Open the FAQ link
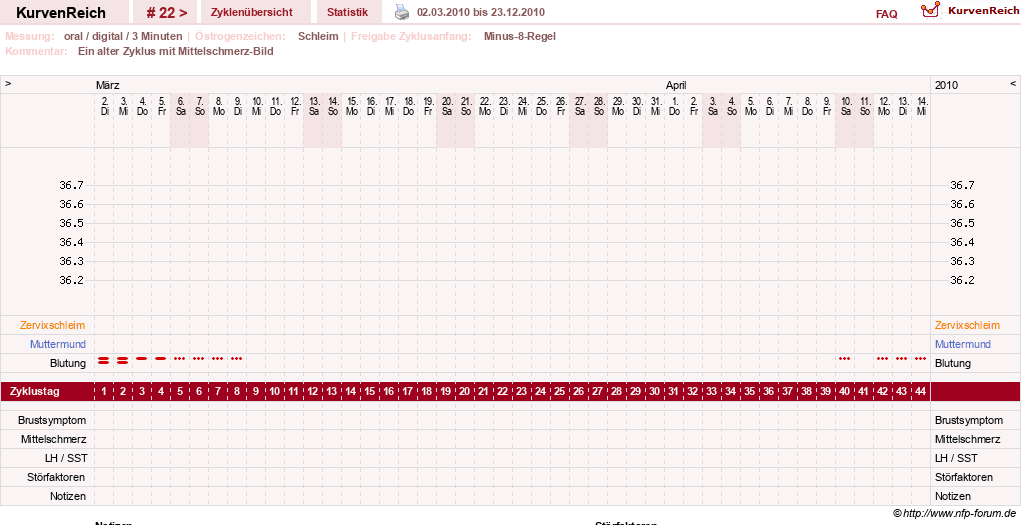The width and height of the screenshot is (1021, 525). pyautogui.click(x=886, y=14)
